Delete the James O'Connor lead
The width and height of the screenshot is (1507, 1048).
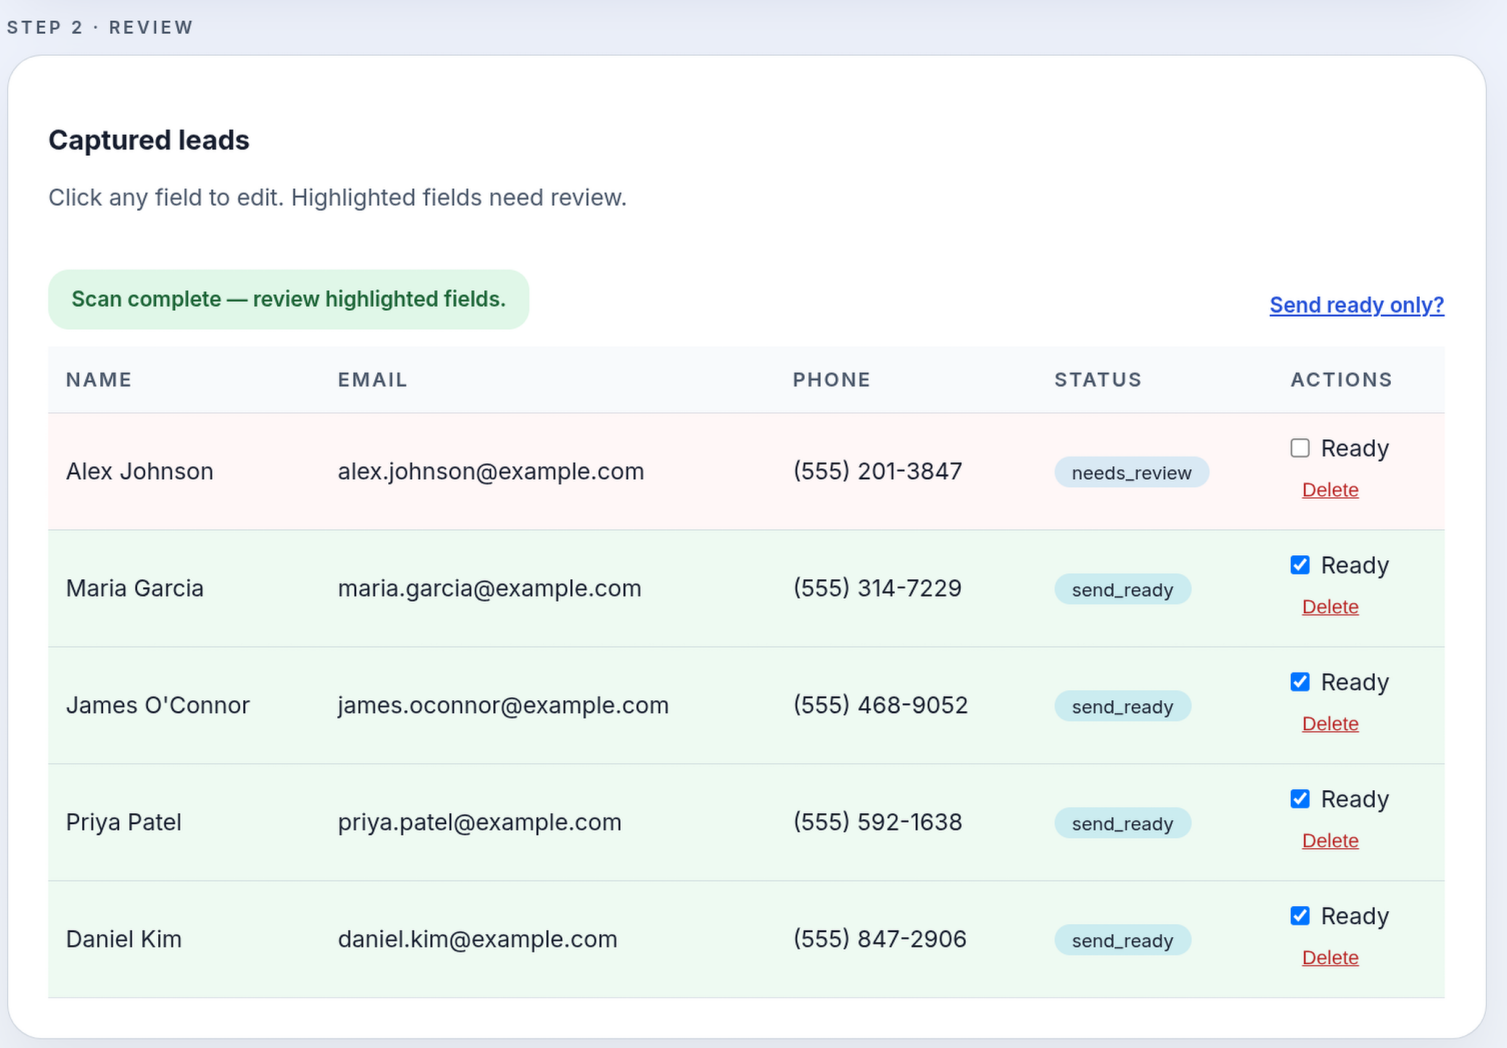[x=1329, y=724]
